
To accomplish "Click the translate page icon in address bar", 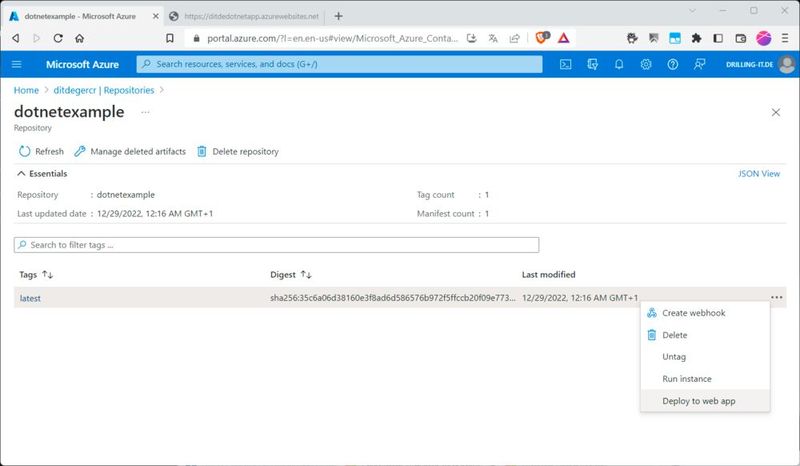I will click(493, 38).
